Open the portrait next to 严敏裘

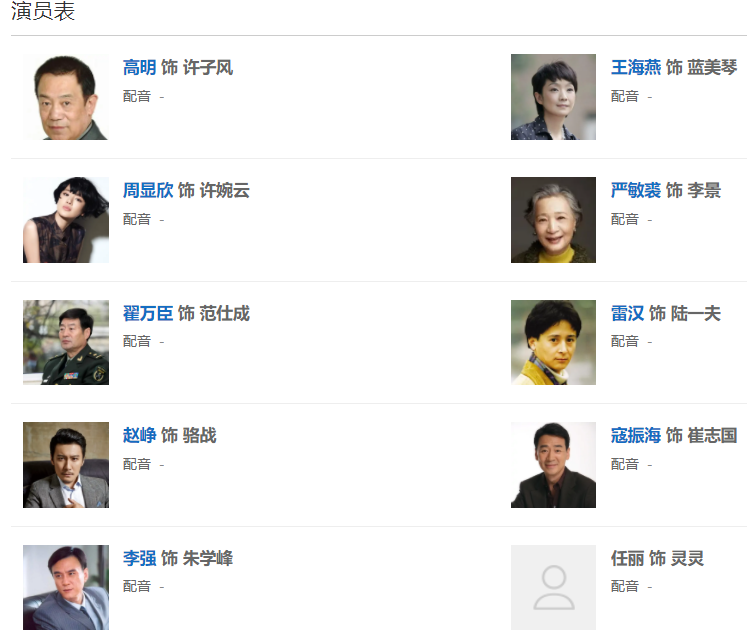coord(553,220)
